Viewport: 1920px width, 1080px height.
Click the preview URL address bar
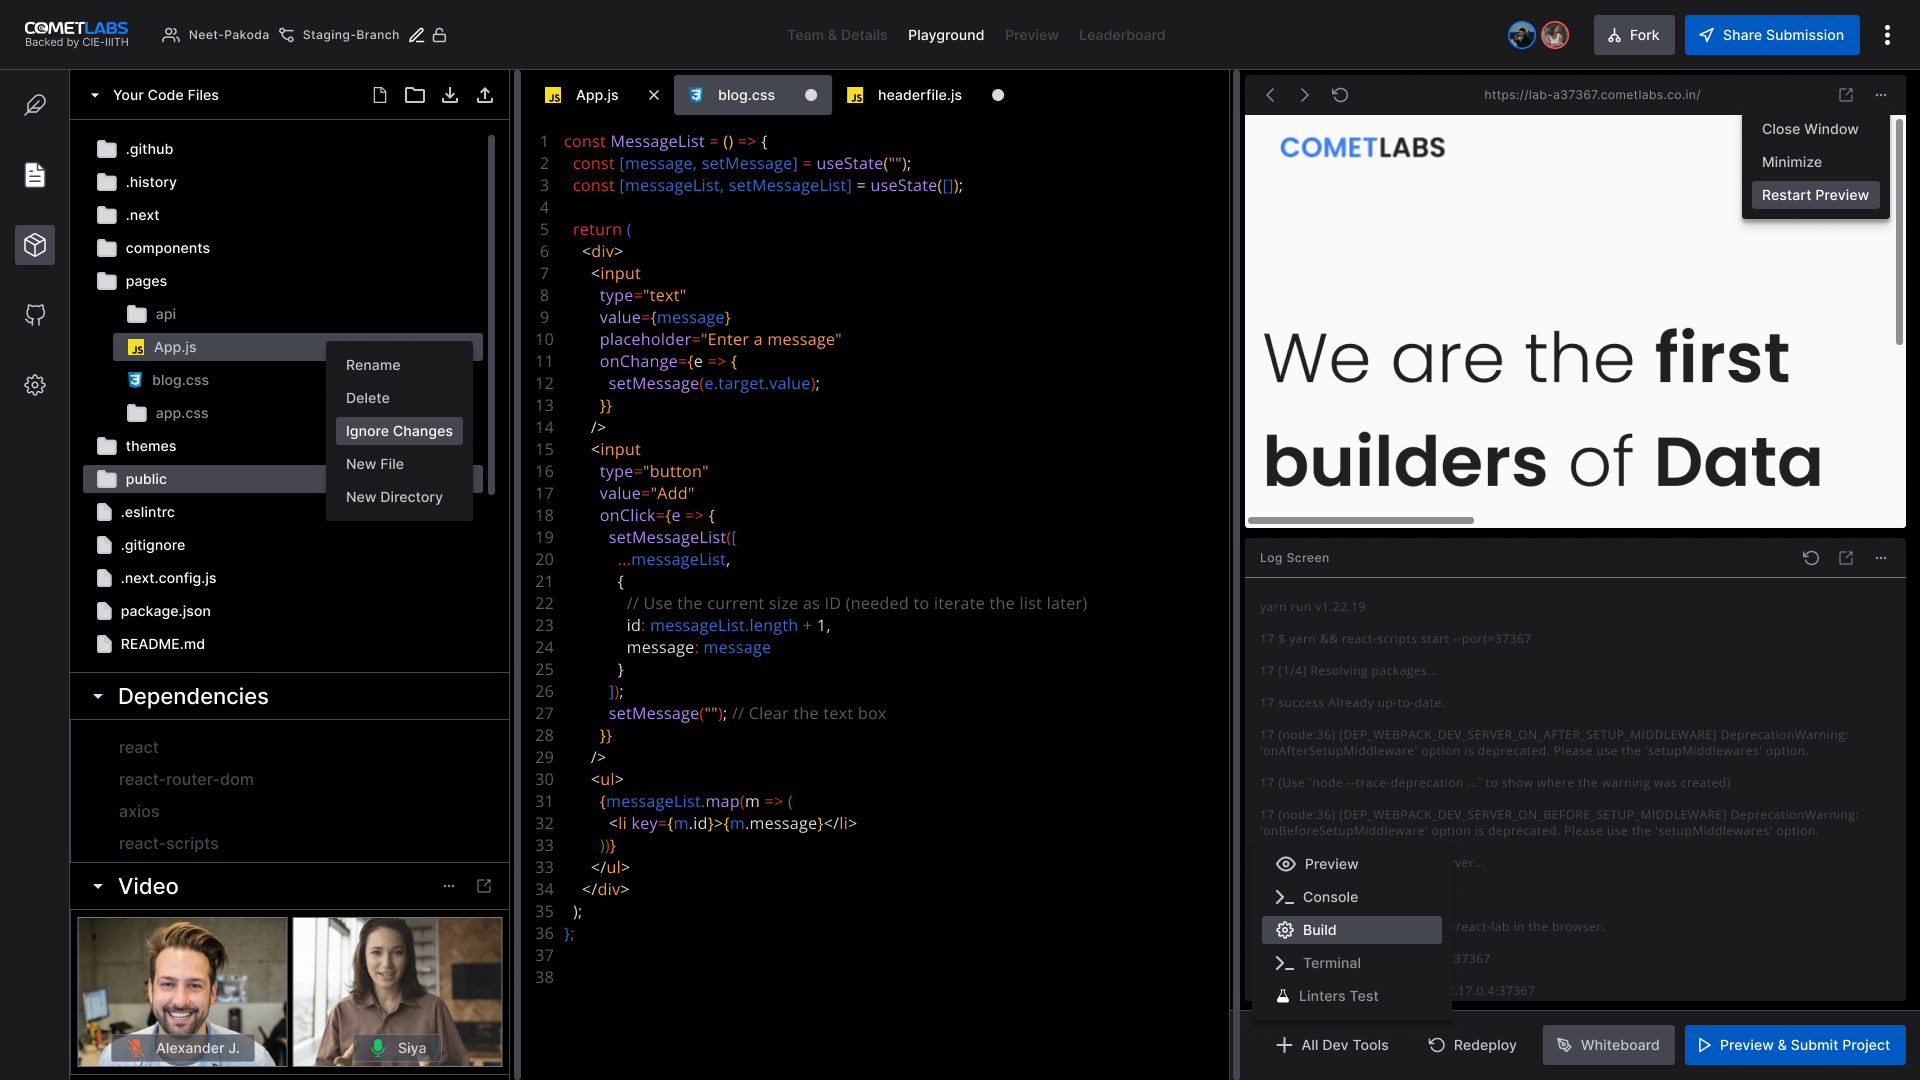click(1592, 95)
